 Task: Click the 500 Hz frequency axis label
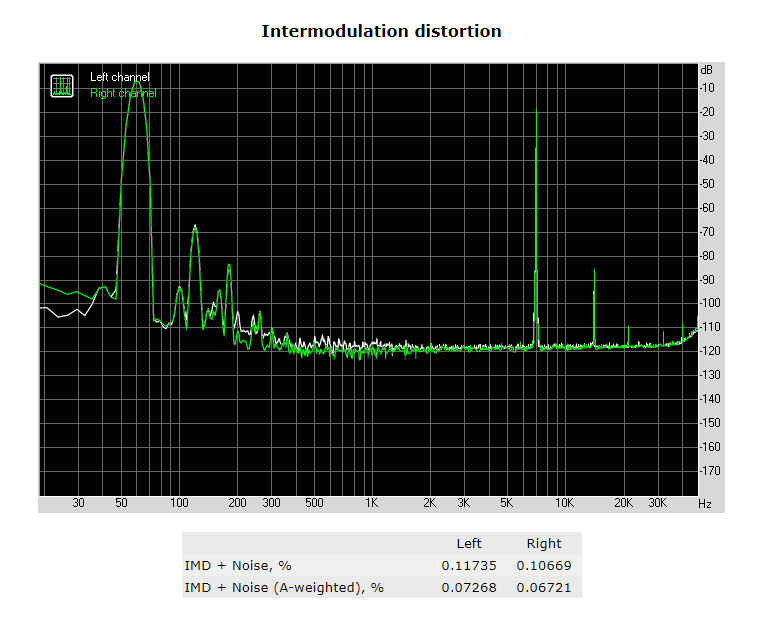click(315, 503)
